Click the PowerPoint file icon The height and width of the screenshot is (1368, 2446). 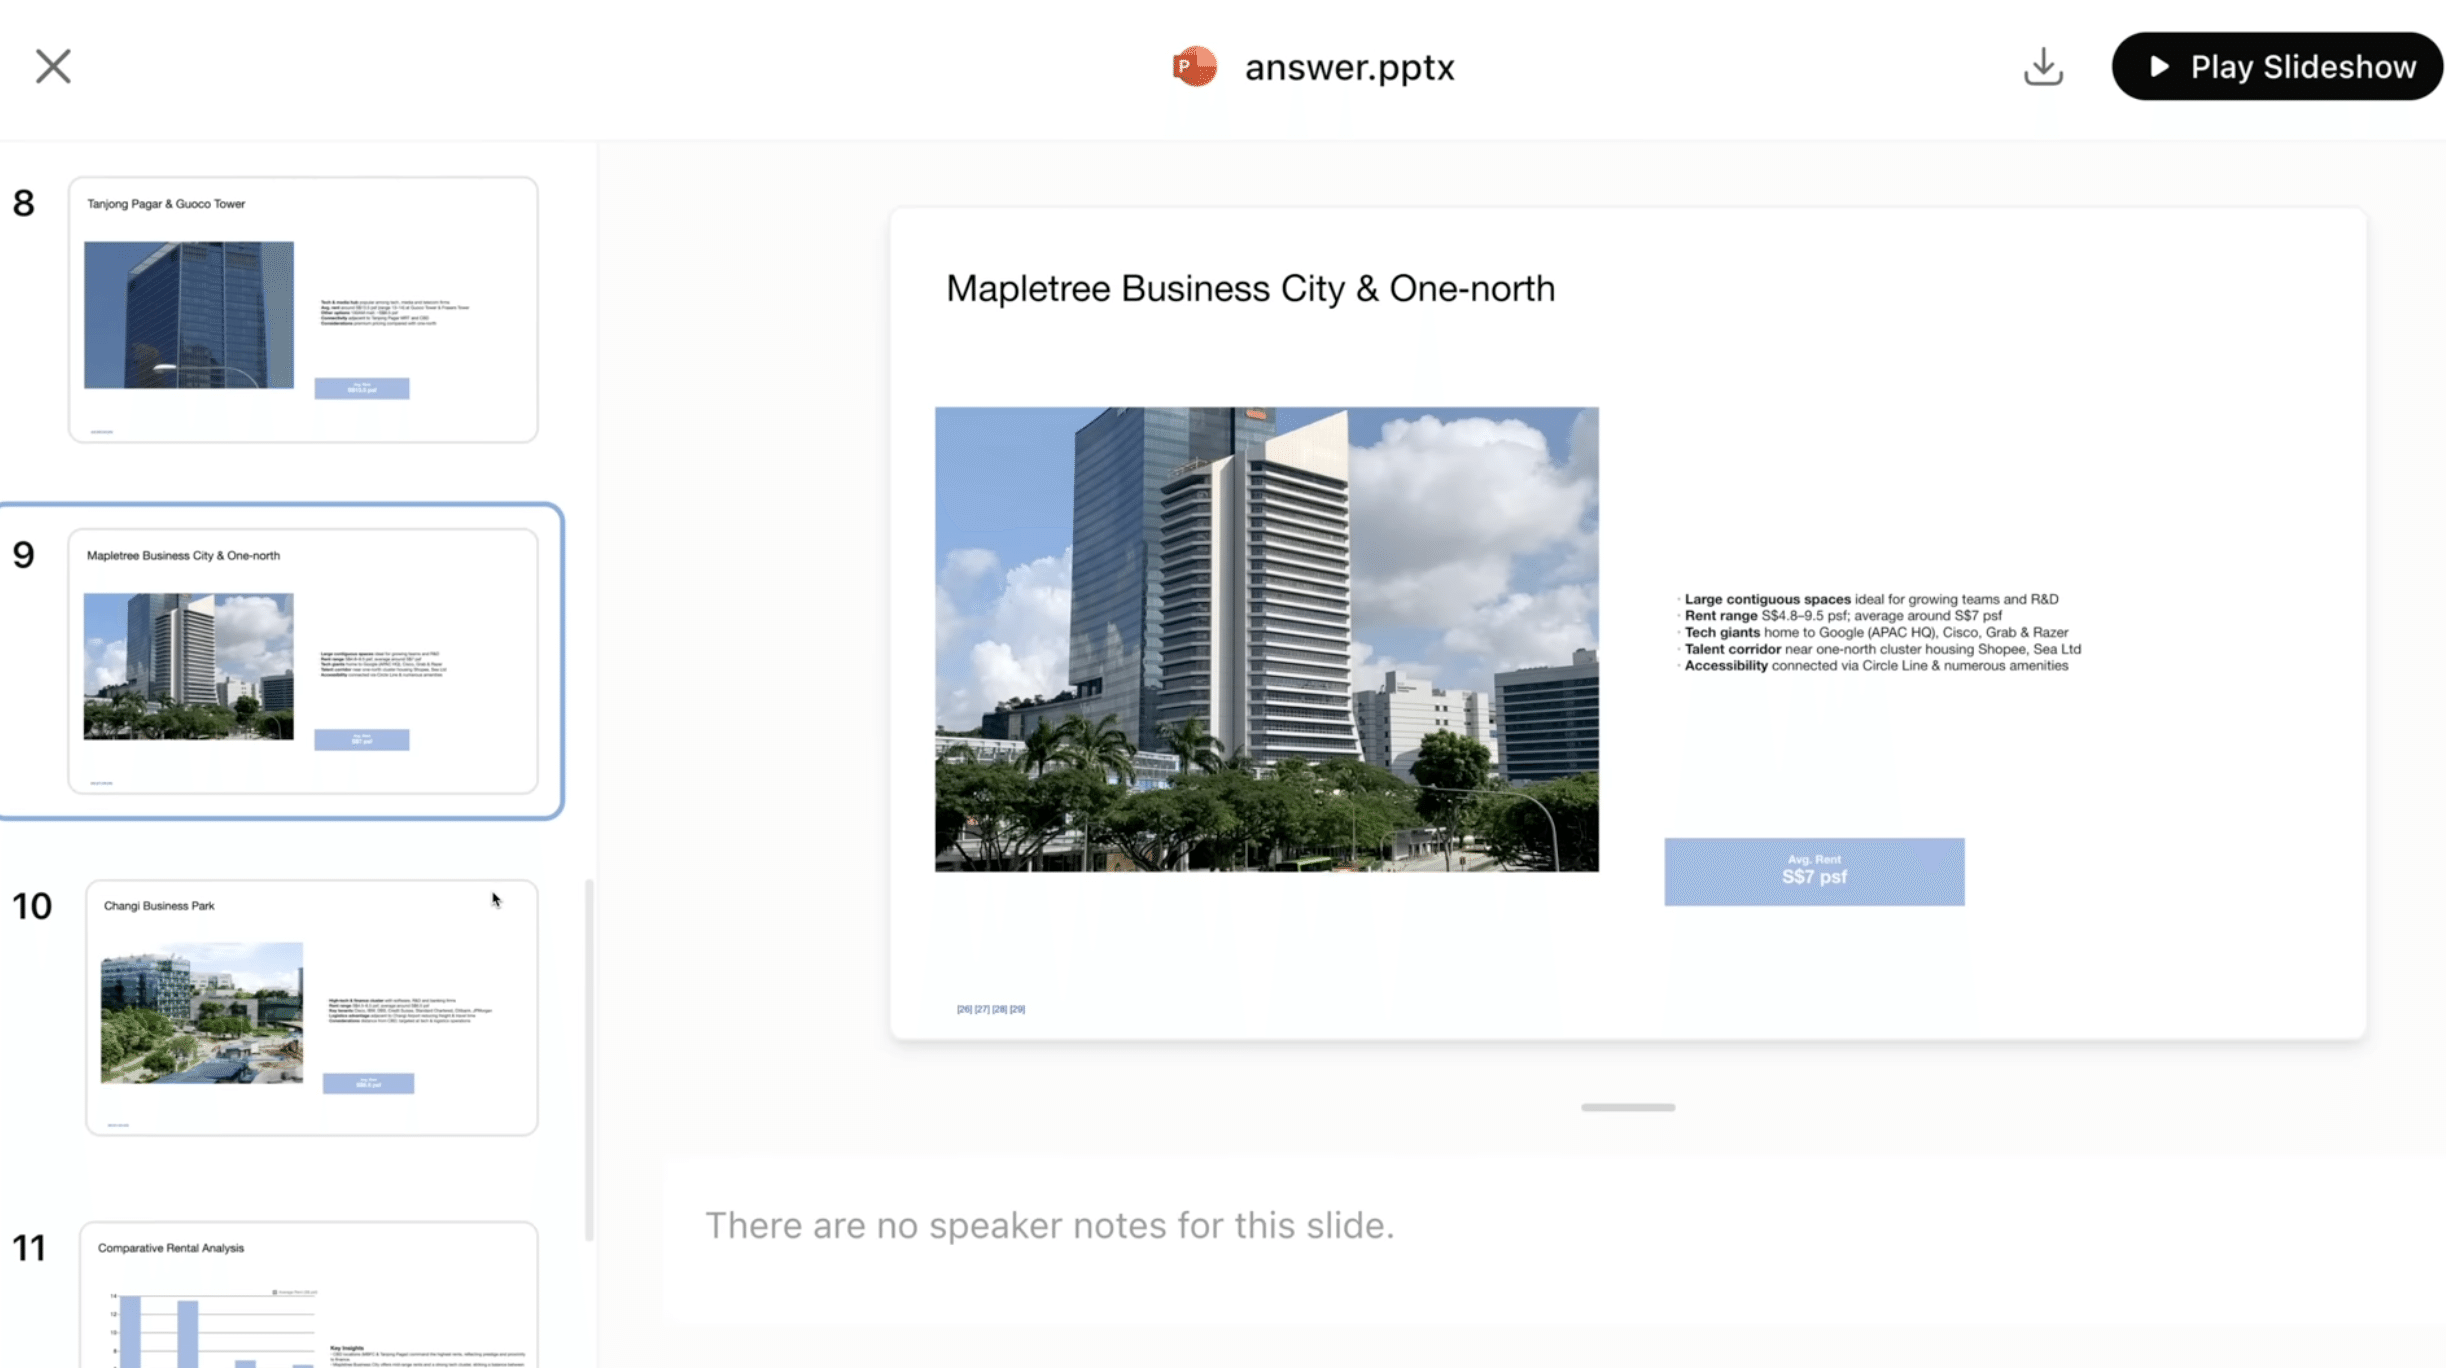tap(1194, 67)
